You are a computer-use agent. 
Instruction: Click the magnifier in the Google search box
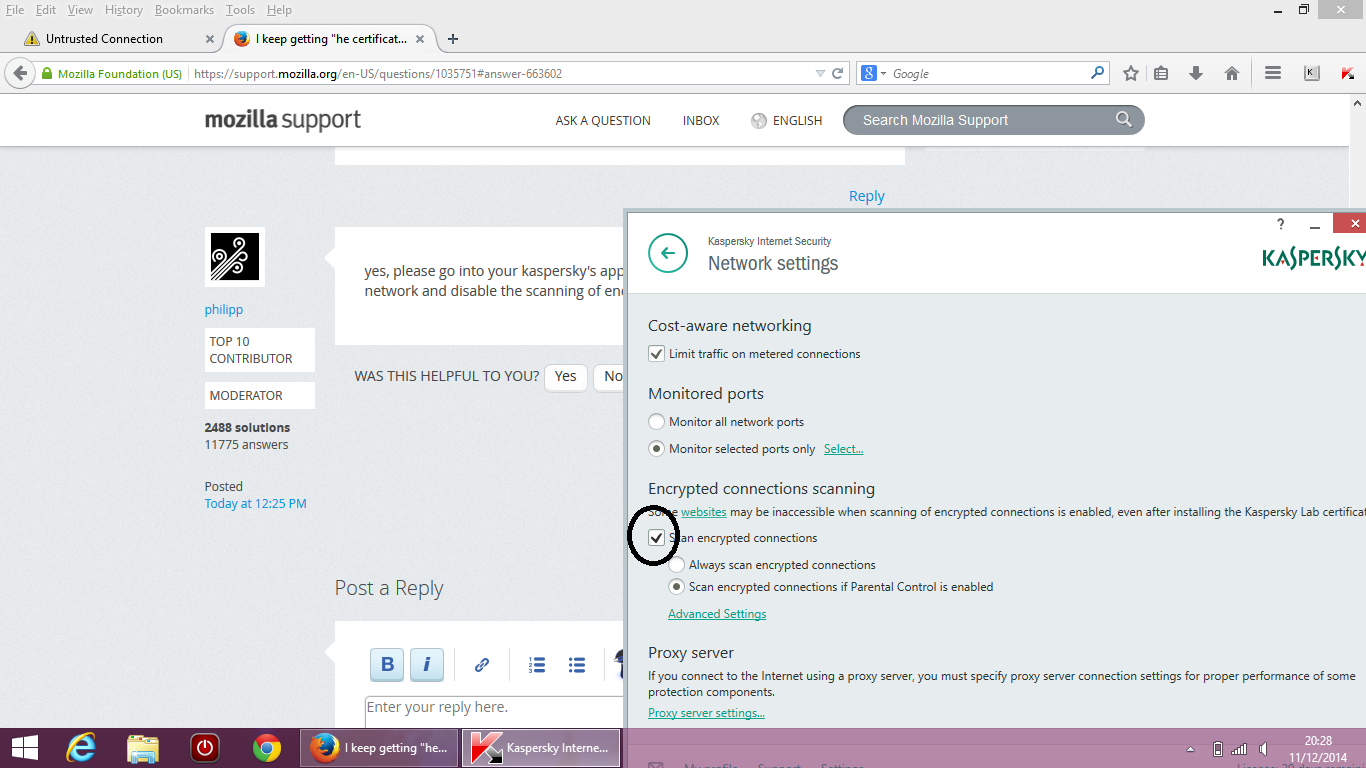(x=1097, y=73)
